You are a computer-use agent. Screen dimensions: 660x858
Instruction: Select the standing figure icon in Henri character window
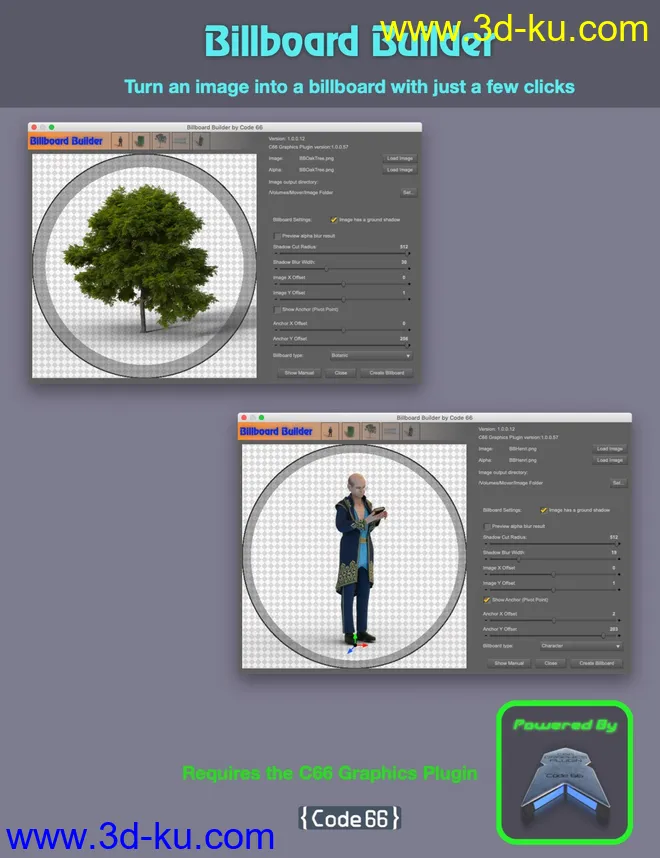(x=330, y=432)
